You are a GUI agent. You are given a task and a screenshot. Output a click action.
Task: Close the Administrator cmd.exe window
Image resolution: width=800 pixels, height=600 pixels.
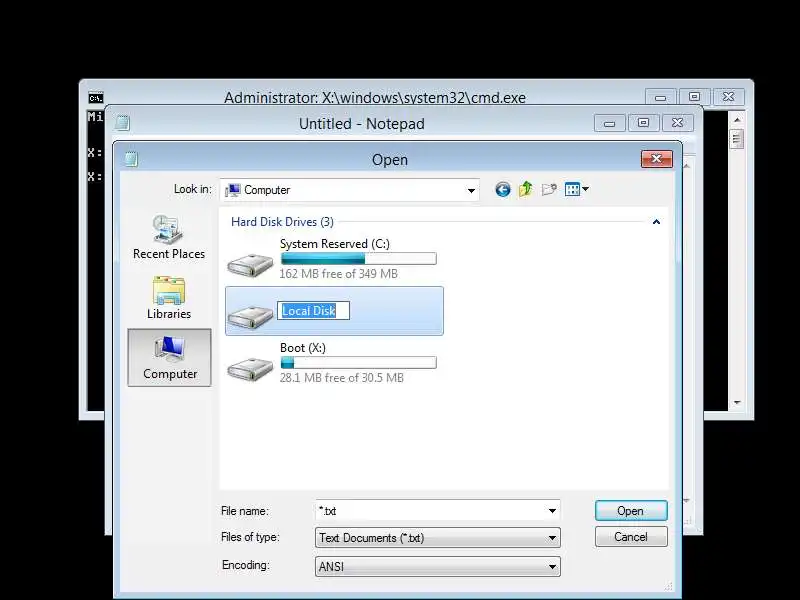click(729, 96)
